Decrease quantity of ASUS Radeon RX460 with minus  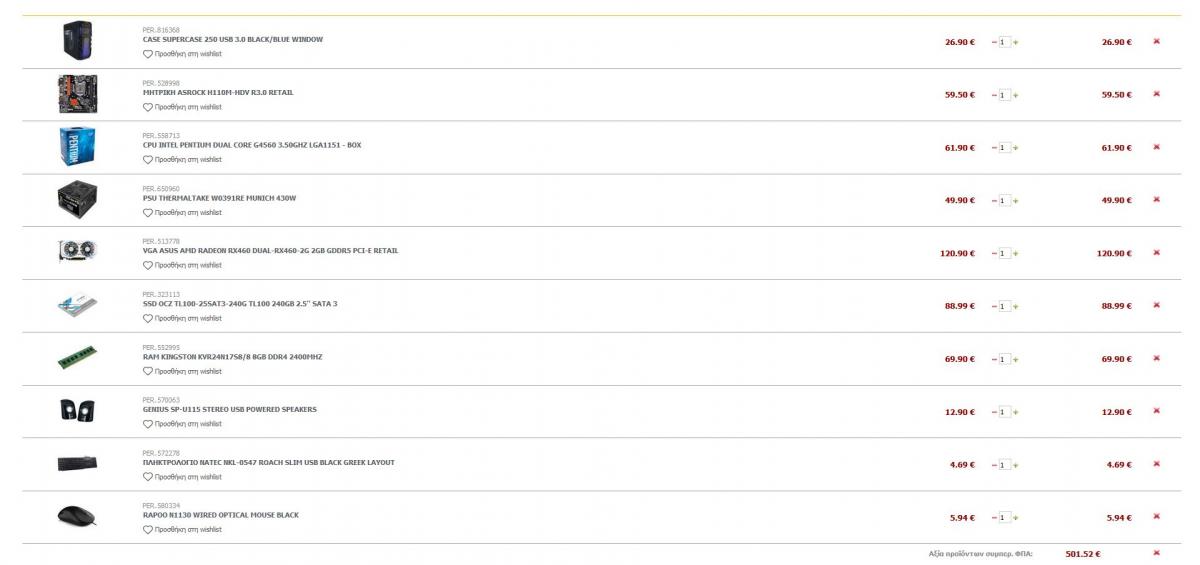point(994,254)
